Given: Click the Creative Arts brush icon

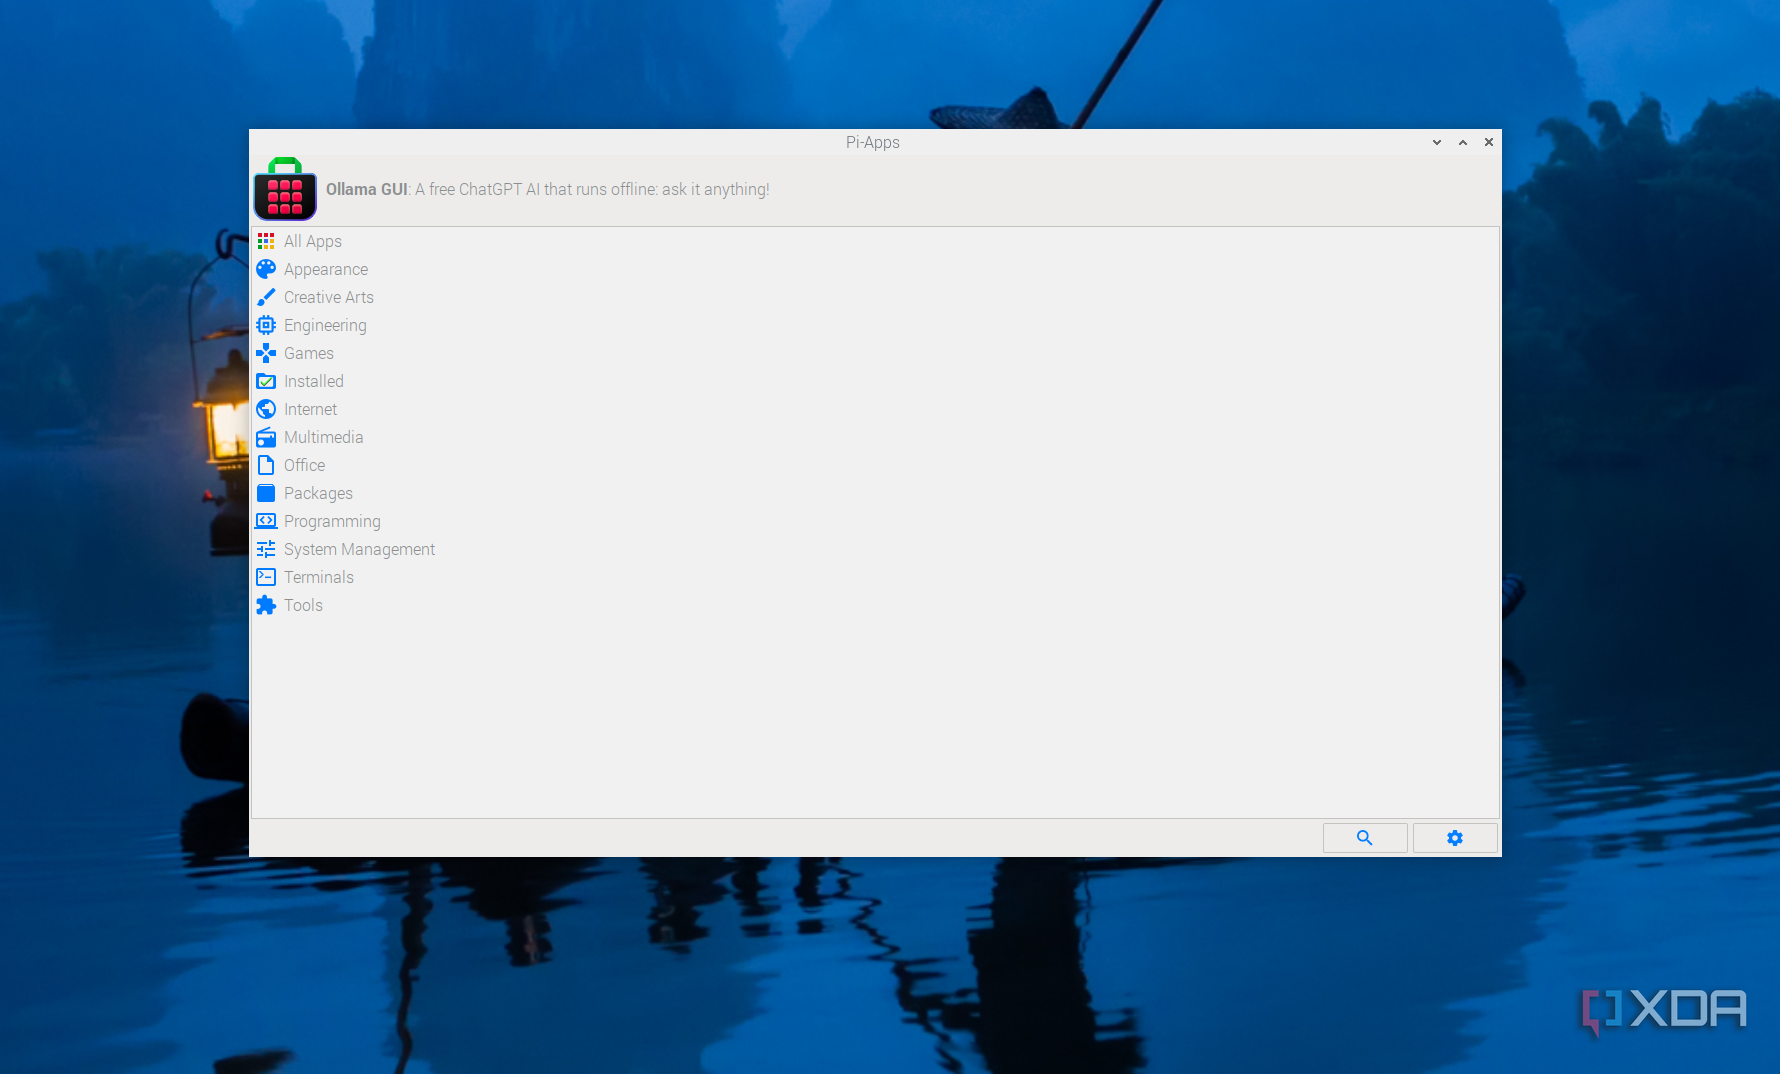Looking at the screenshot, I should click(x=266, y=297).
